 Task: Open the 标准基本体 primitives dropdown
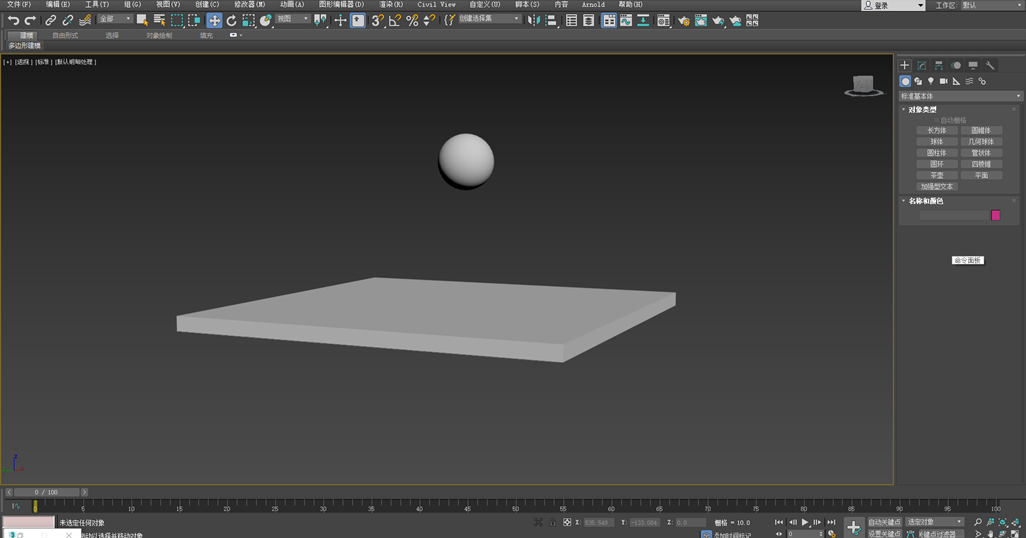960,96
